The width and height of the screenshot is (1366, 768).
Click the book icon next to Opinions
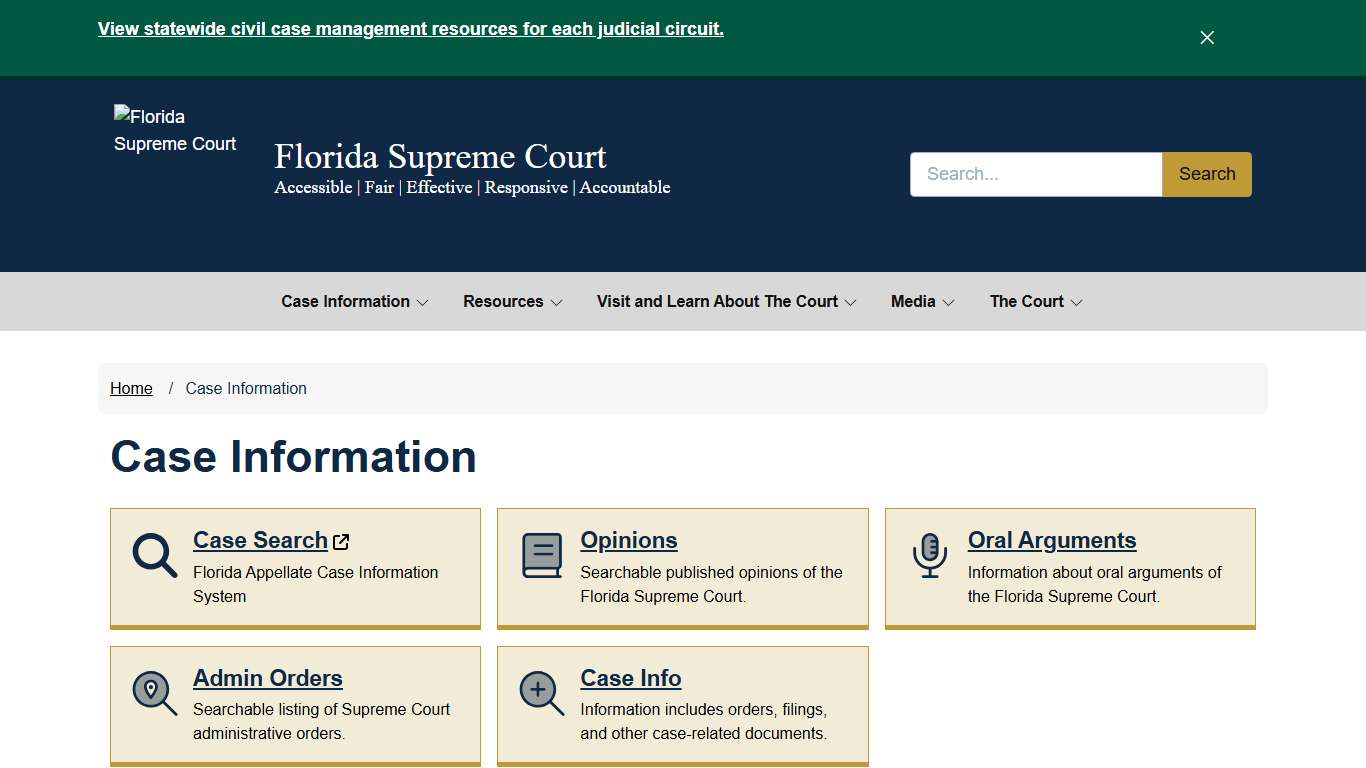click(541, 553)
